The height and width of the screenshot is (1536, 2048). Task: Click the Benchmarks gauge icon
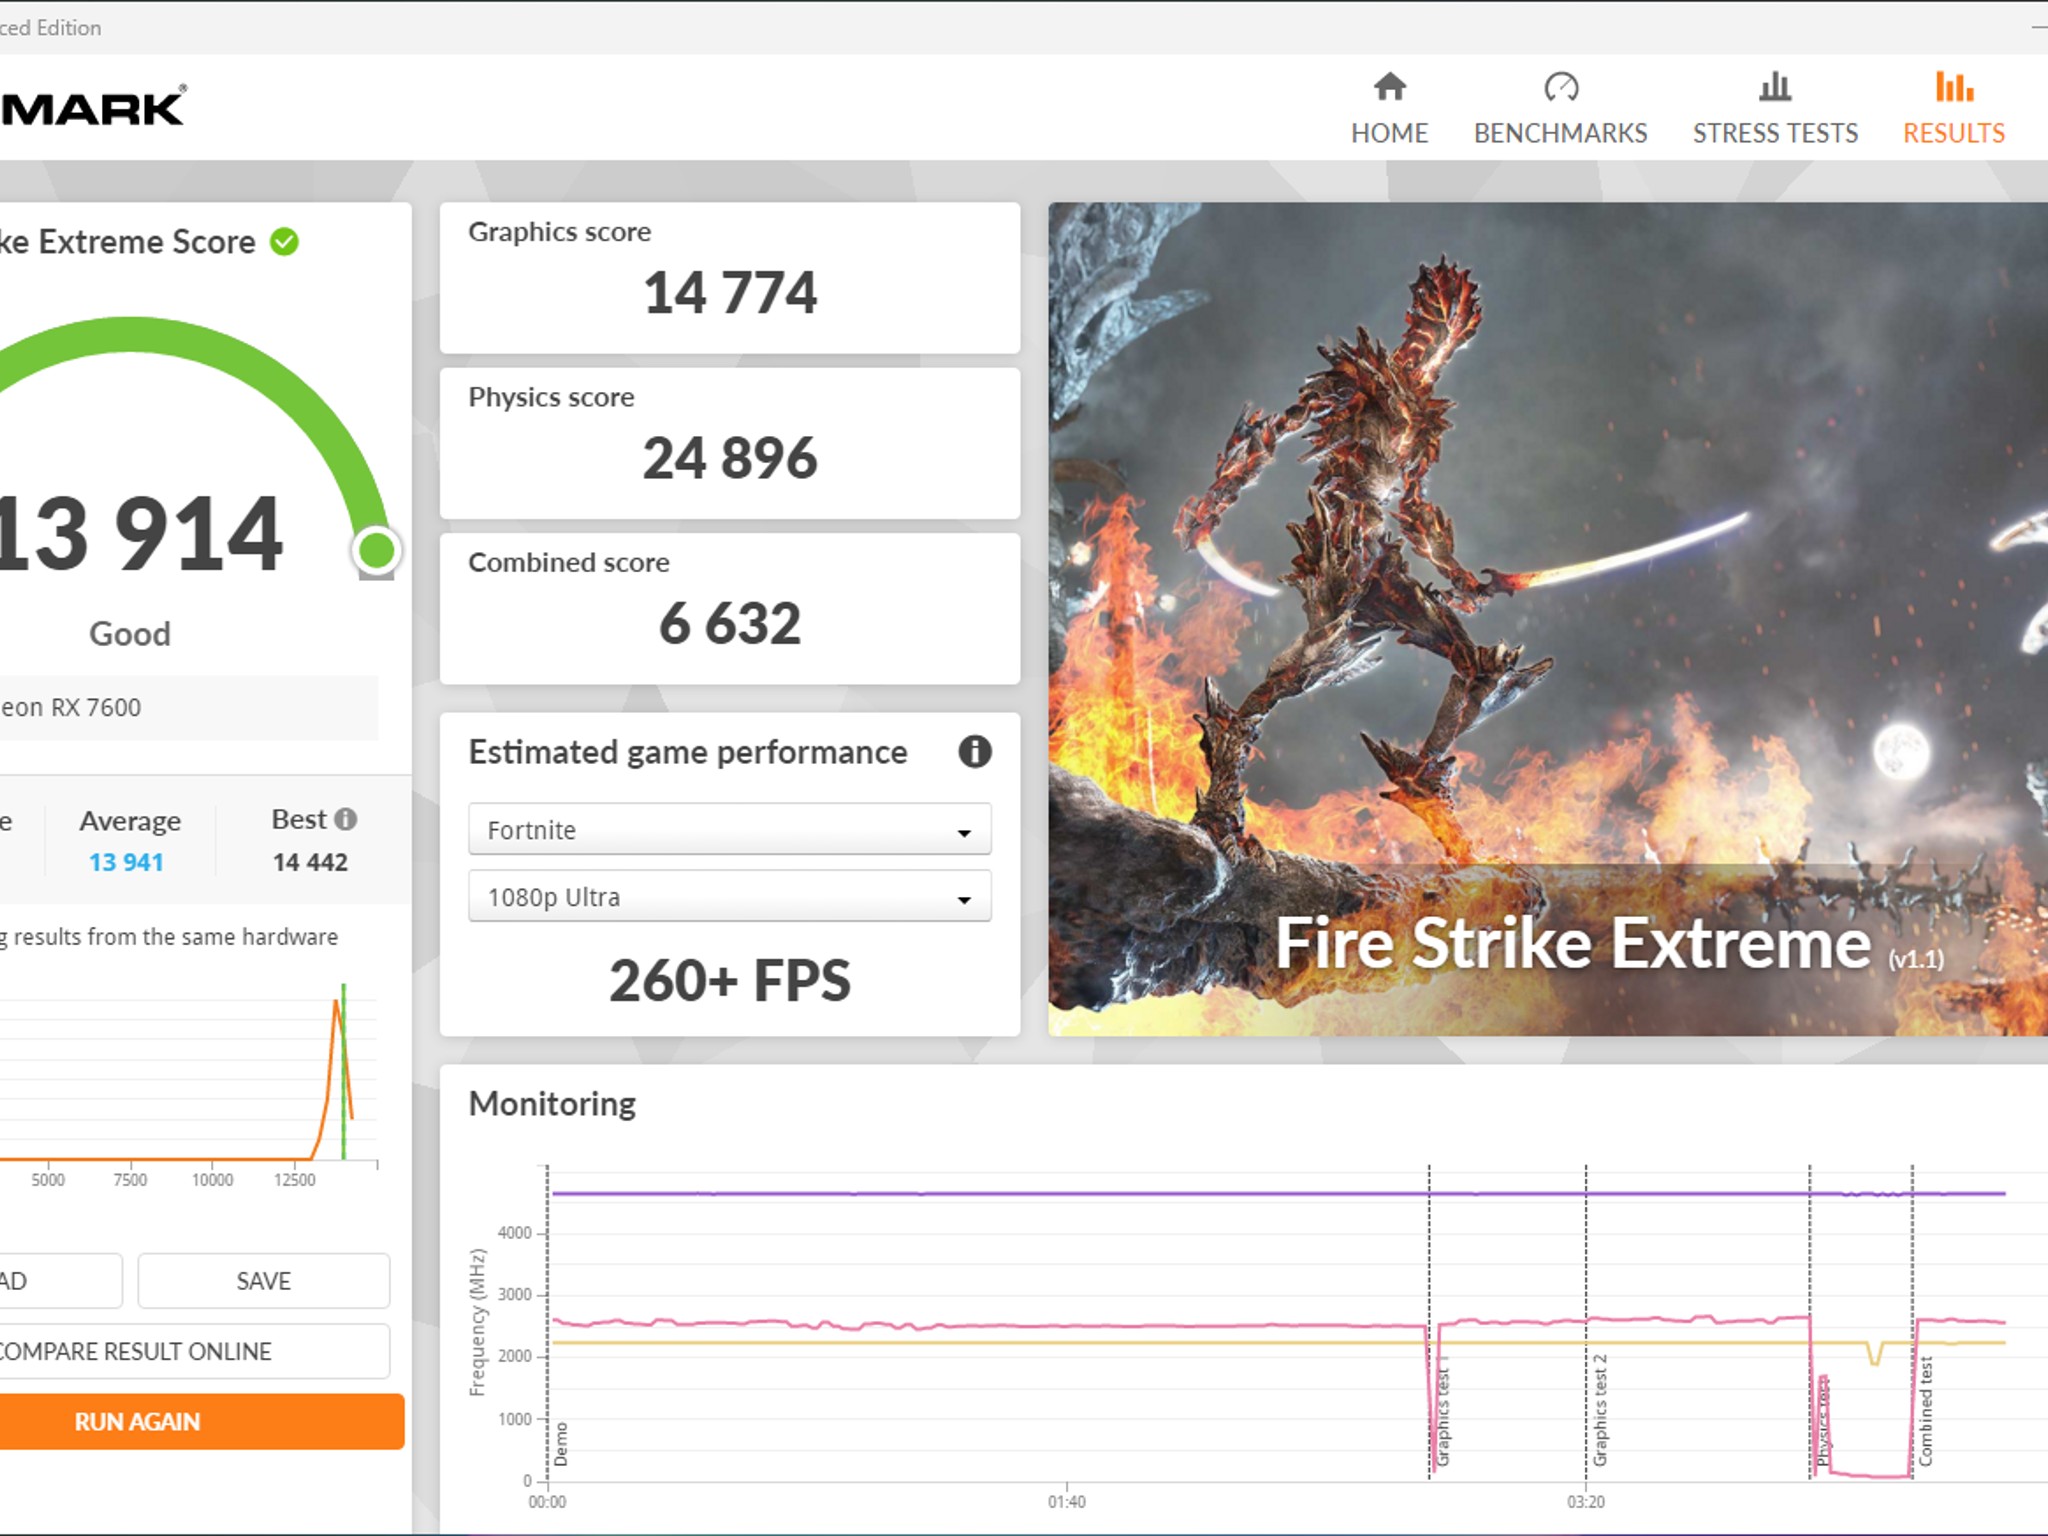(1561, 87)
